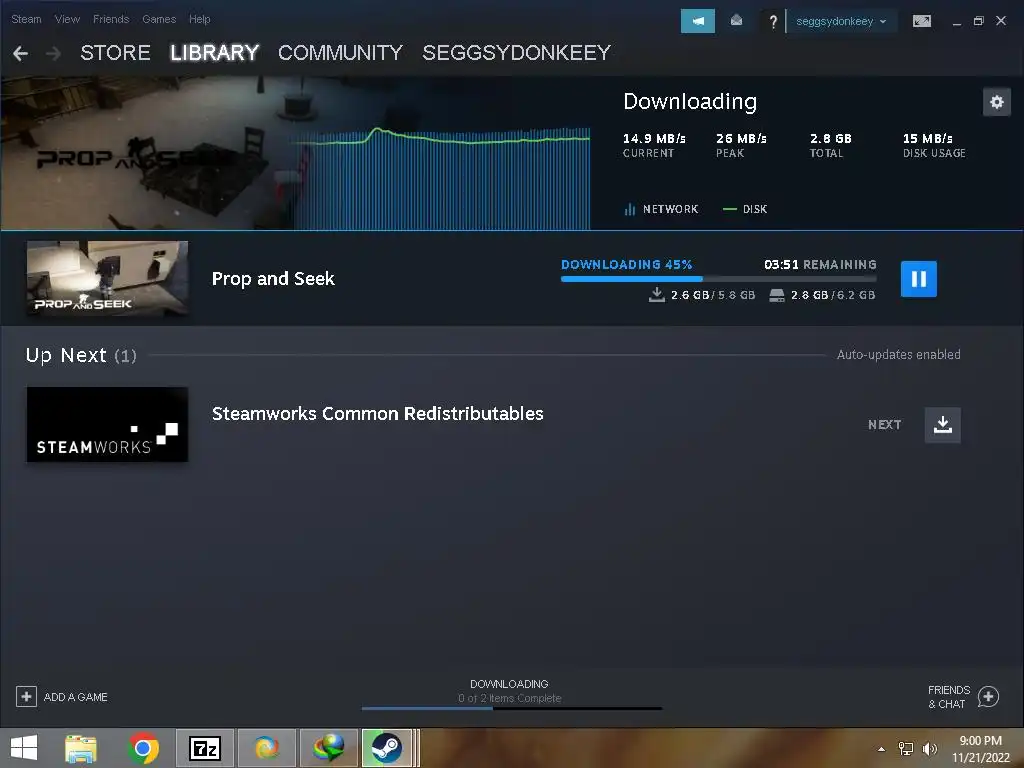Go back with the back arrow
Viewport: 1024px width, 768px height.
click(x=20, y=53)
